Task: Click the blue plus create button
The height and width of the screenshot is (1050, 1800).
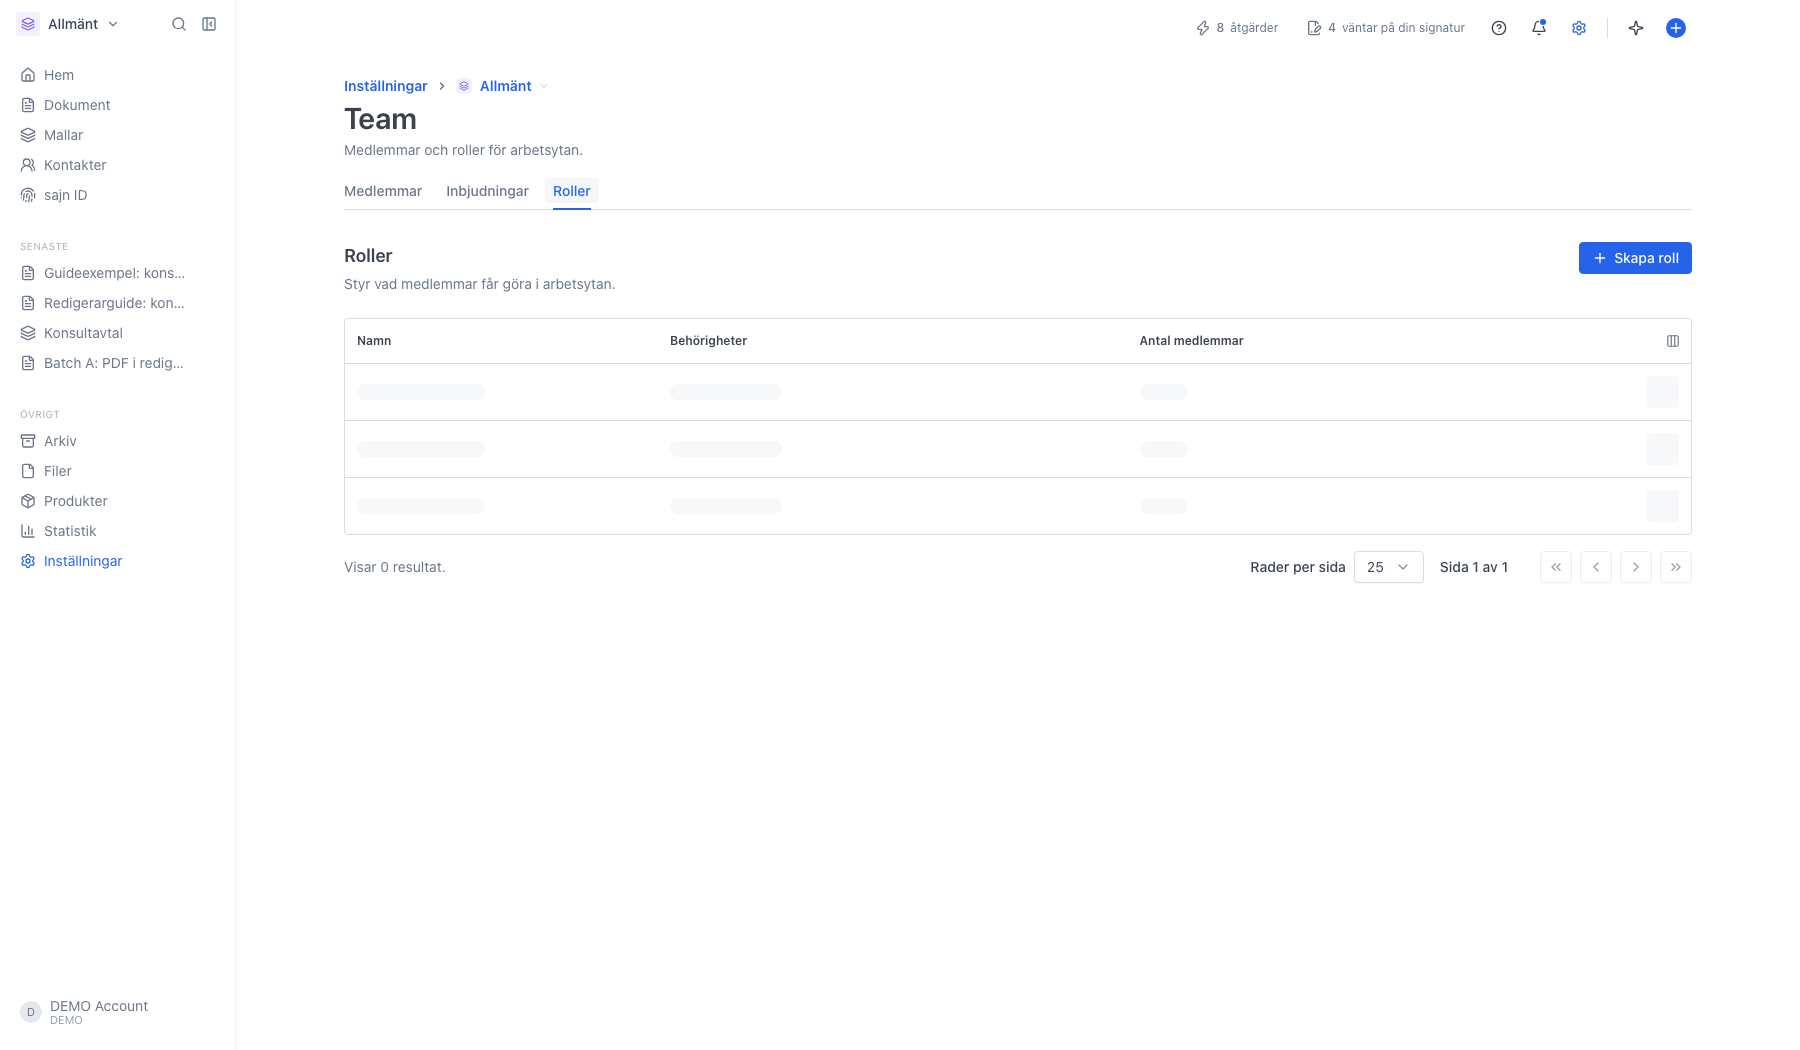Action: tap(1676, 28)
